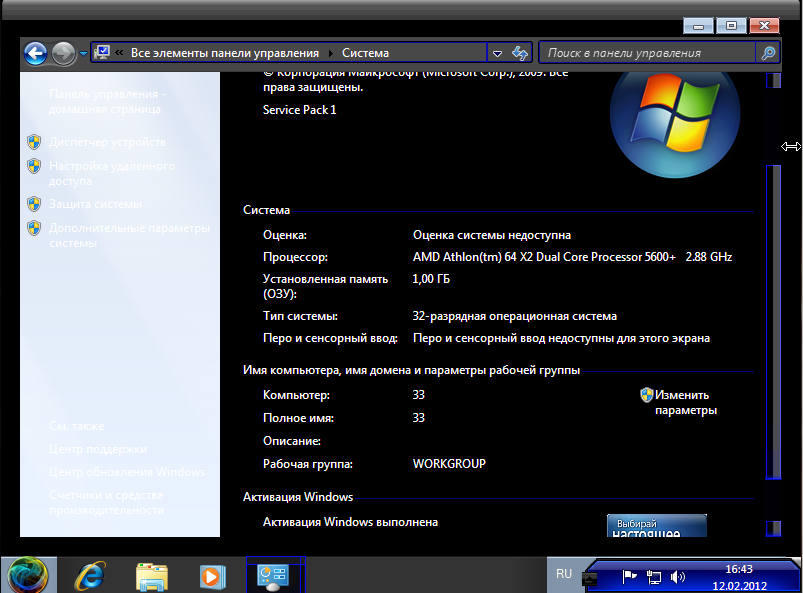The height and width of the screenshot is (593, 803).
Task: Click the scrollbar down arrow
Action: point(773,528)
